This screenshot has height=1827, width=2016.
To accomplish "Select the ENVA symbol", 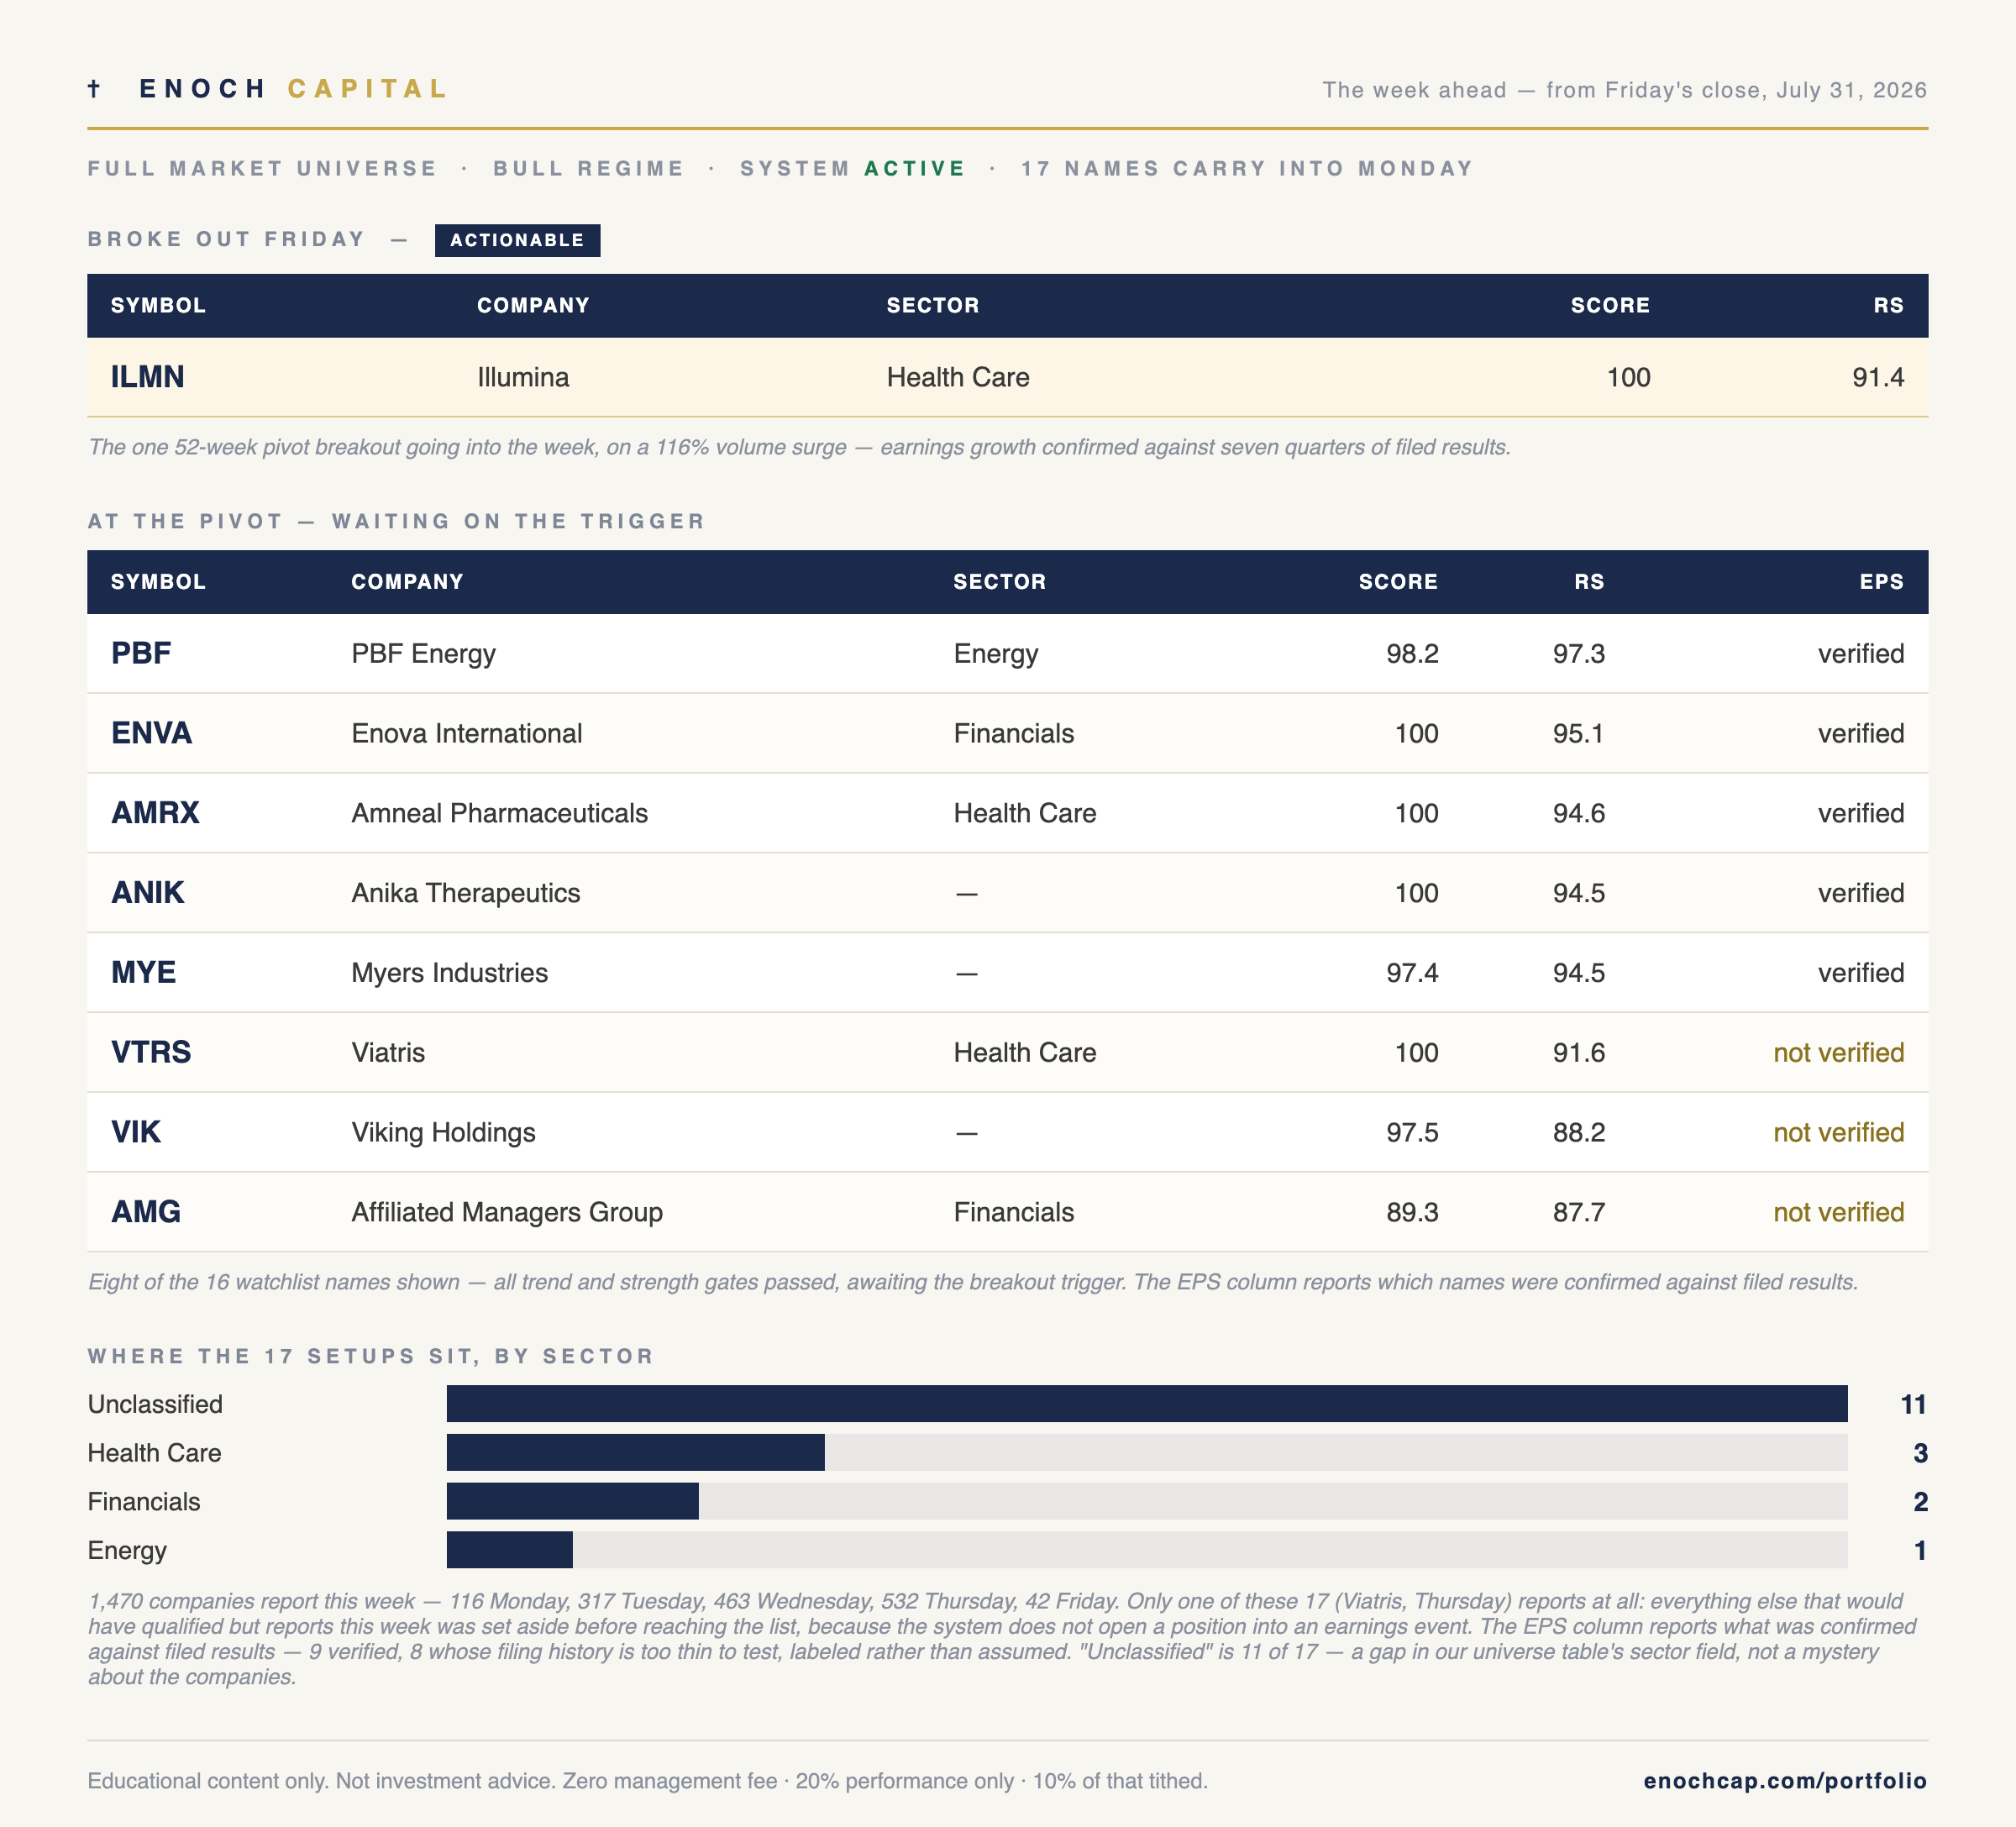I will point(152,733).
